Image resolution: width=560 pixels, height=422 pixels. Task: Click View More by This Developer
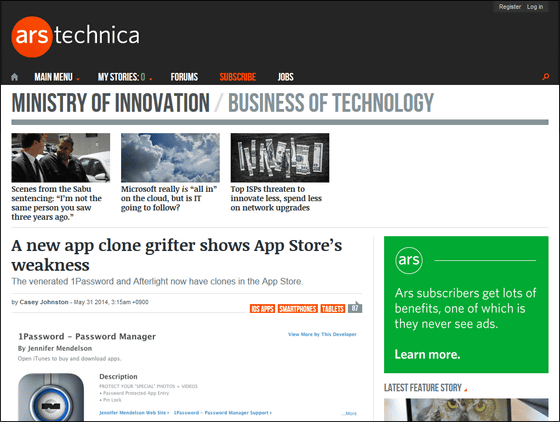click(x=322, y=334)
